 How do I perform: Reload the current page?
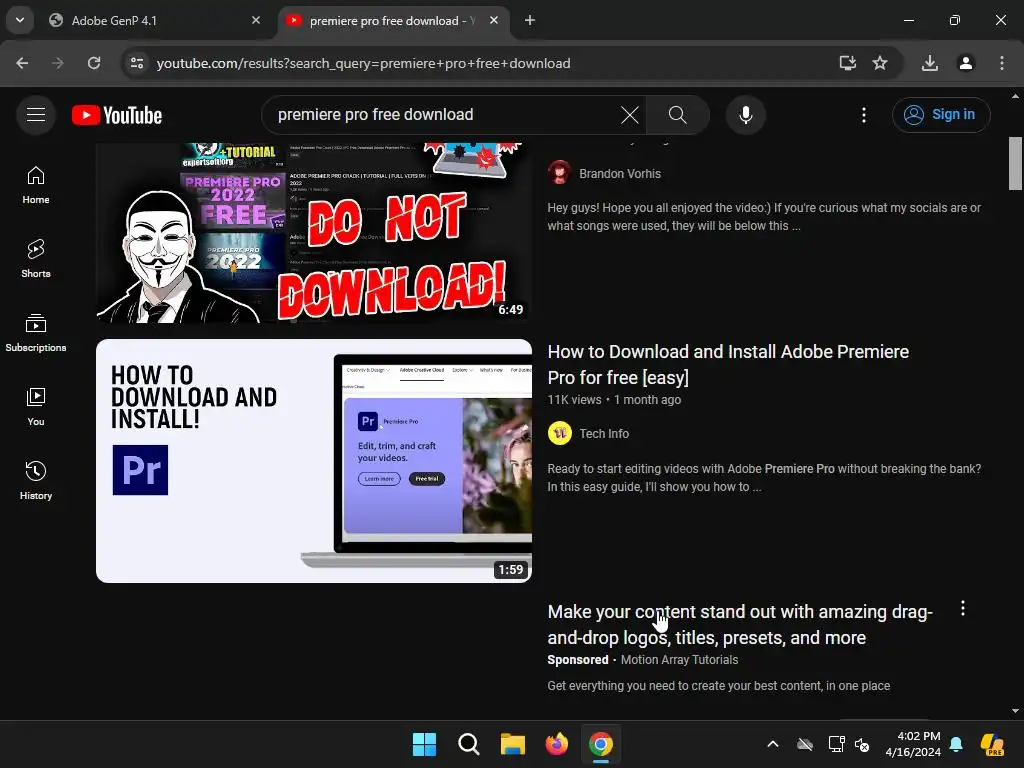(x=94, y=63)
